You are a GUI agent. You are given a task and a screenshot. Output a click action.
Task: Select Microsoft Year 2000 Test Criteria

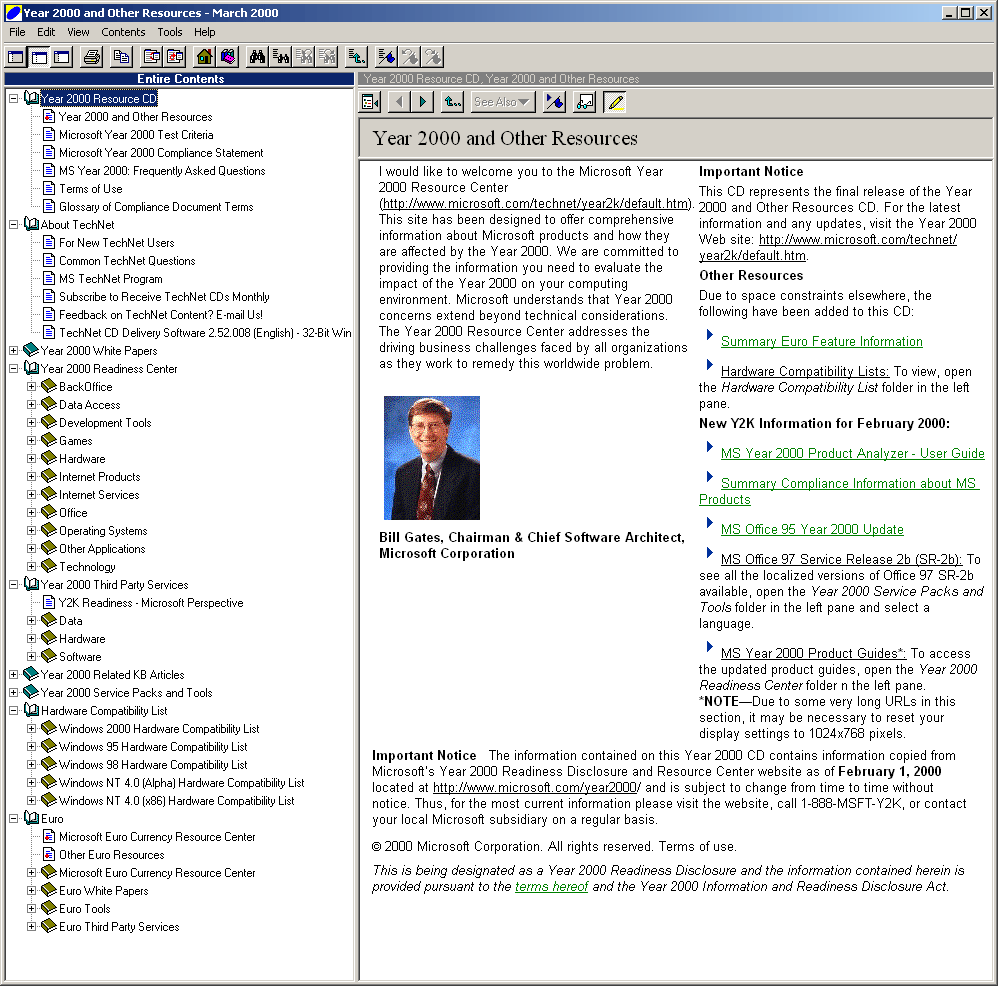[136, 135]
